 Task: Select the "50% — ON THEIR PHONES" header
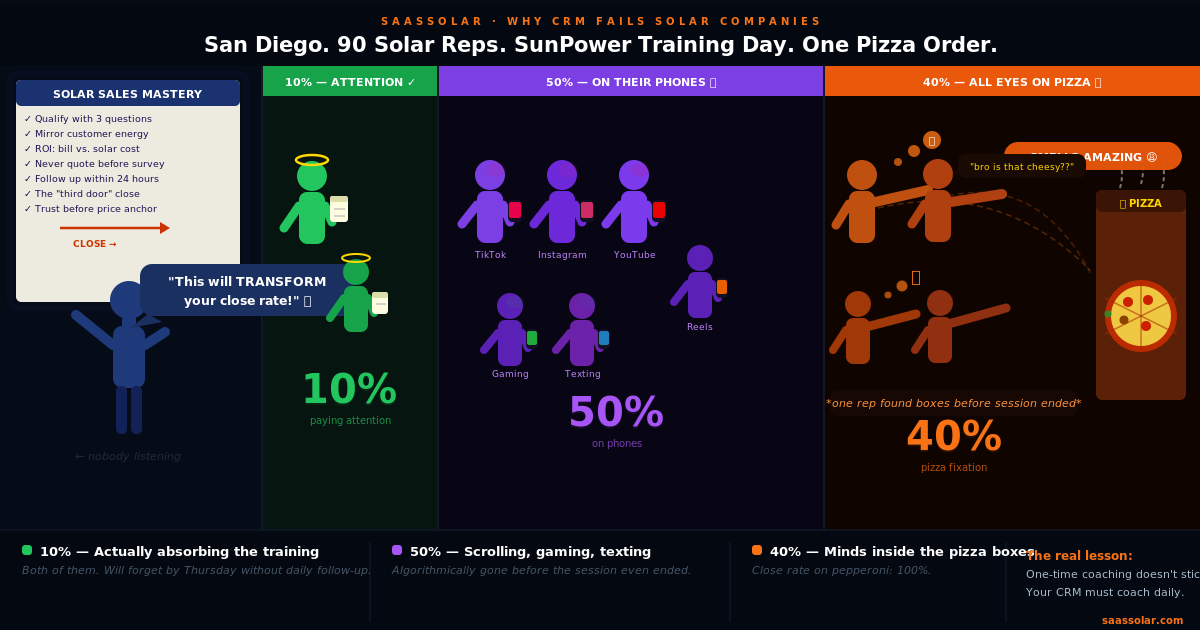click(x=631, y=81)
